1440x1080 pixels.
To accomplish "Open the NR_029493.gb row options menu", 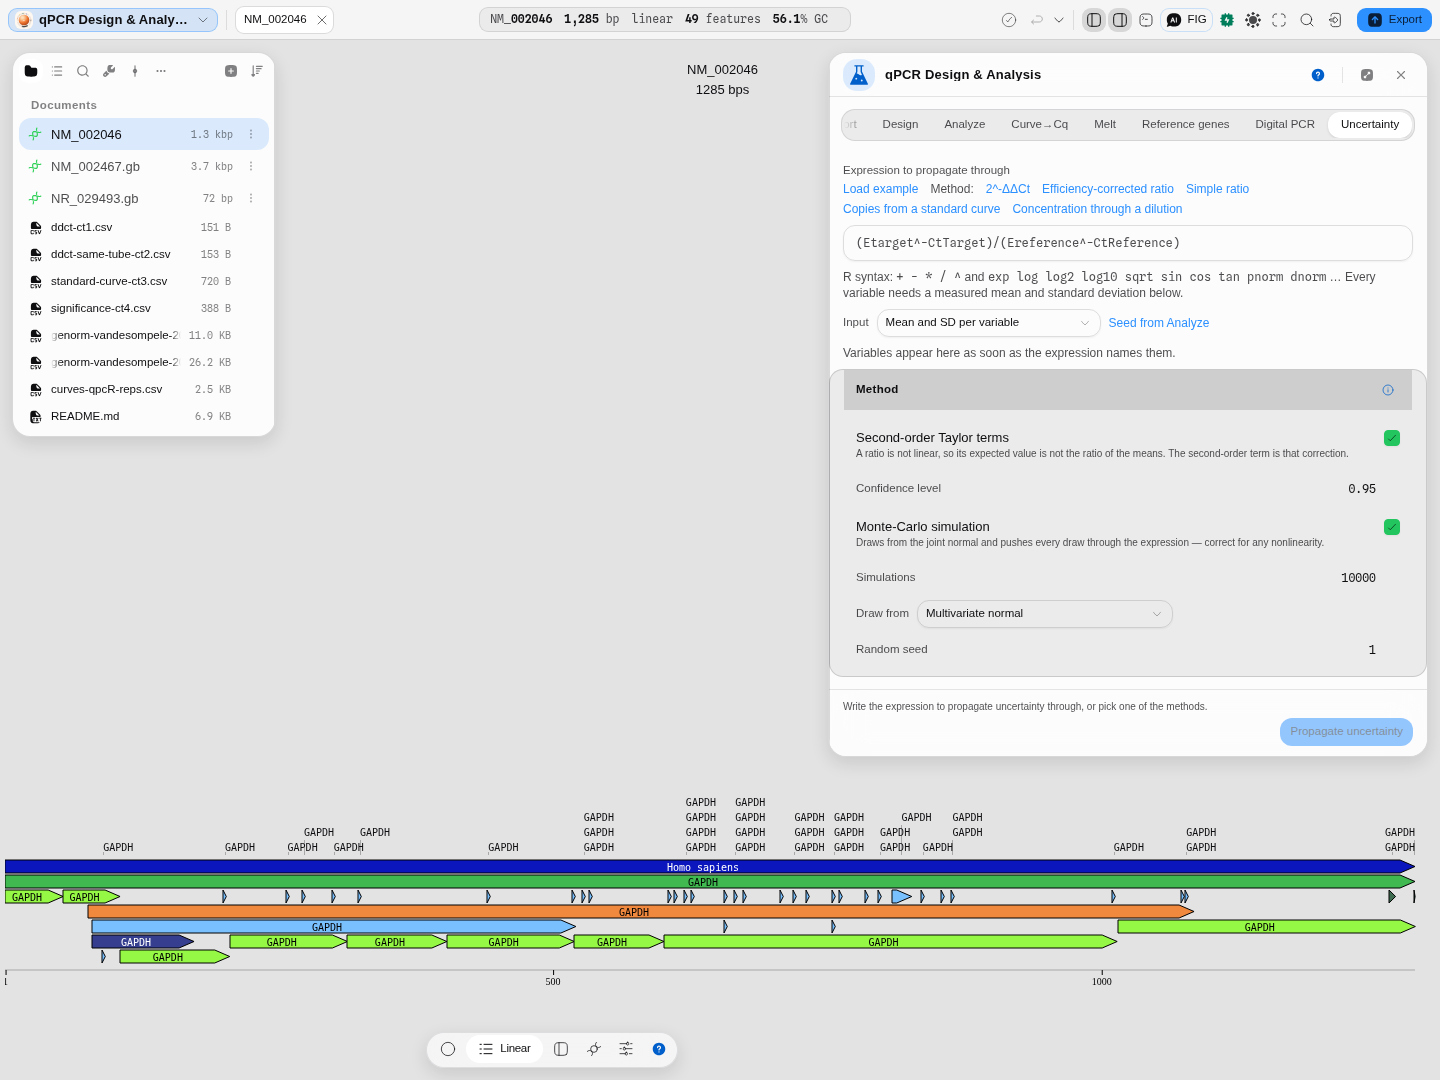I will [251, 199].
